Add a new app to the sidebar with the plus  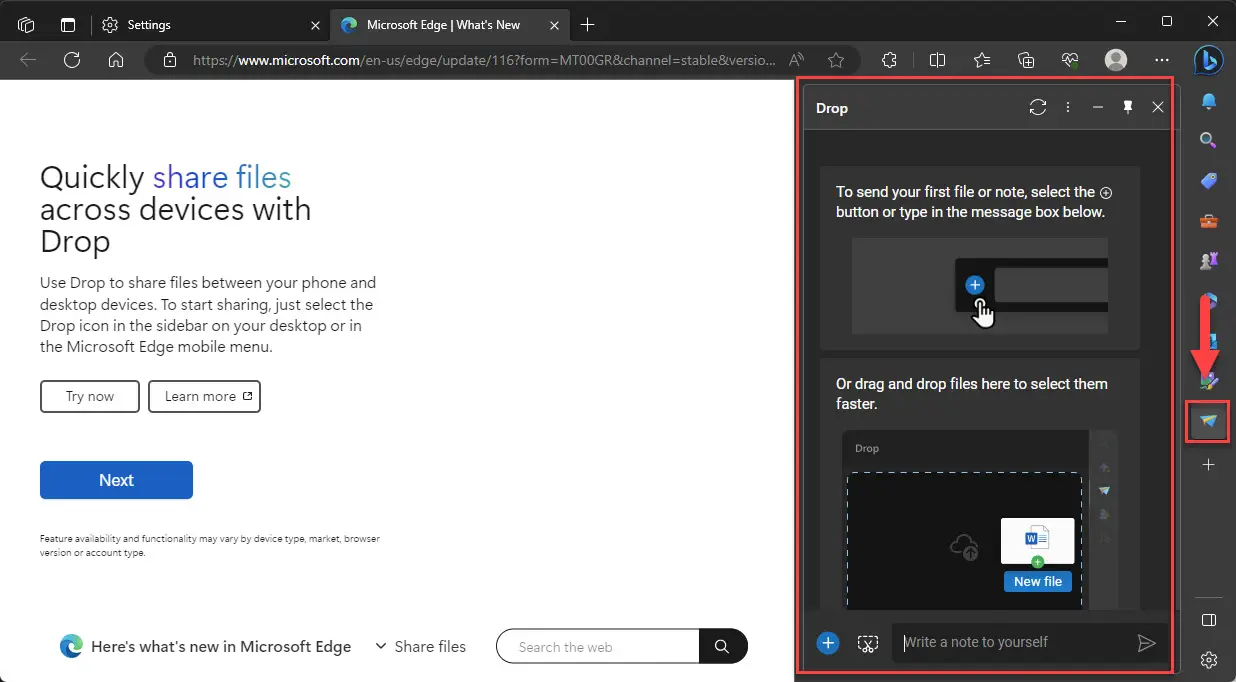click(1209, 465)
